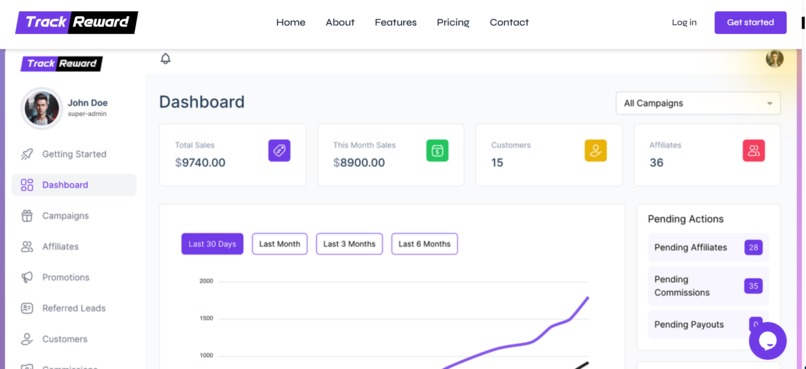Click the Get started button

pyautogui.click(x=750, y=23)
